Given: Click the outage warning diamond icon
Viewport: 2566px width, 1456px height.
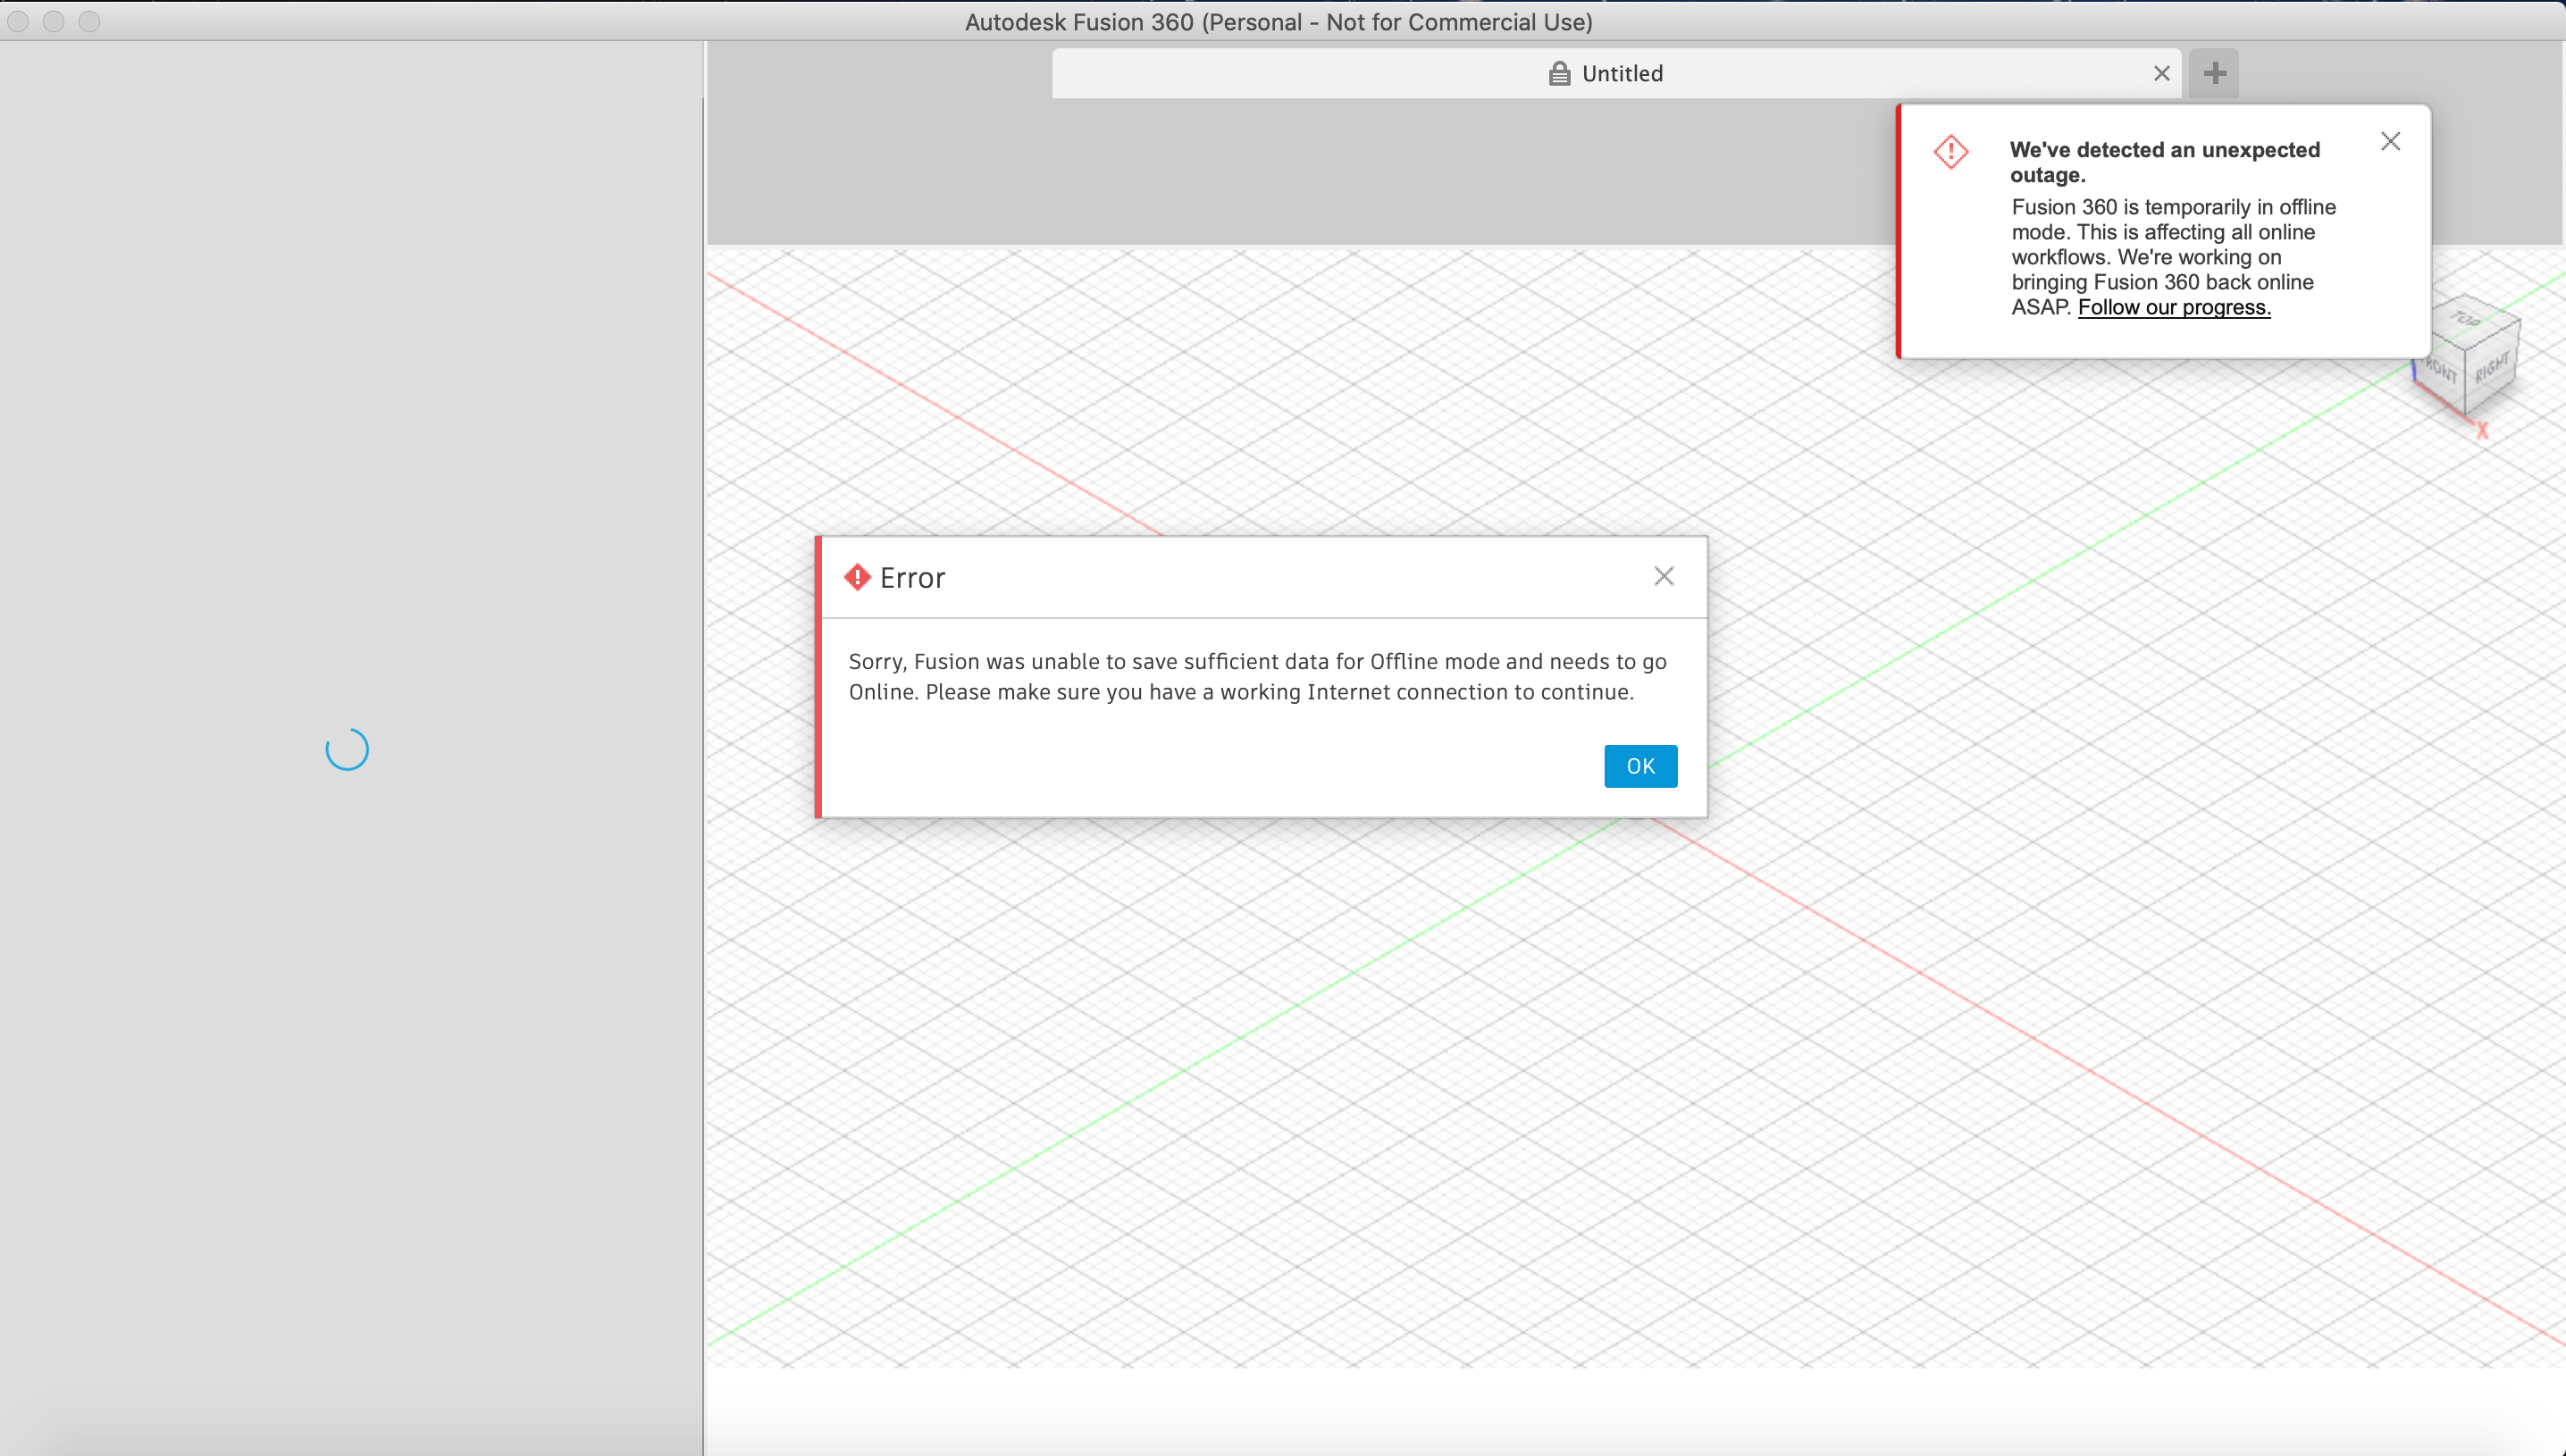Looking at the screenshot, I should (1950, 152).
